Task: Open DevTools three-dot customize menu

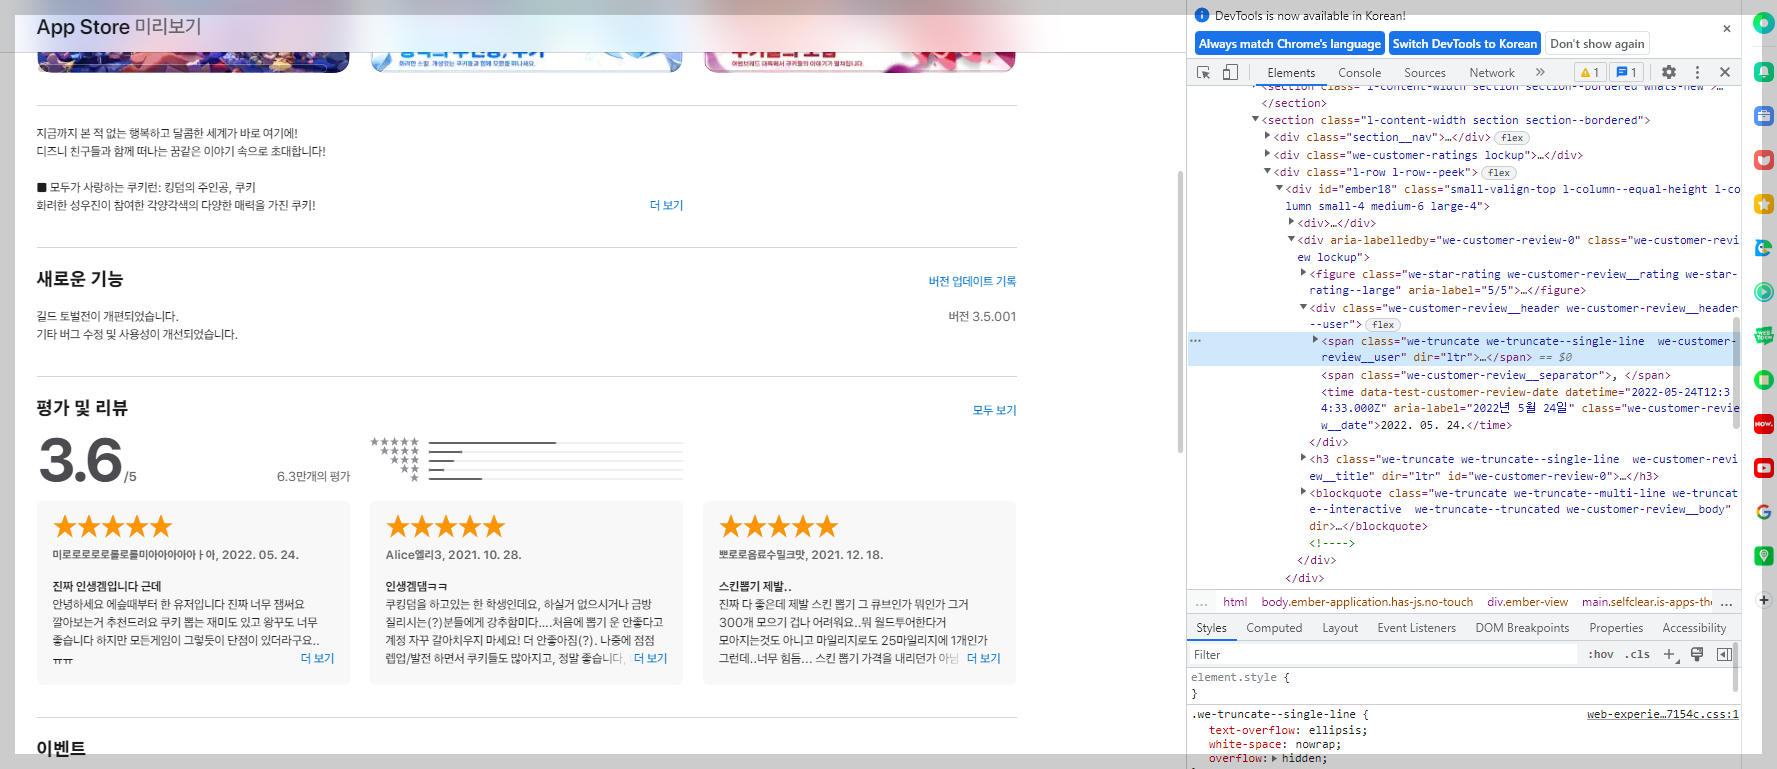Action: [1697, 72]
